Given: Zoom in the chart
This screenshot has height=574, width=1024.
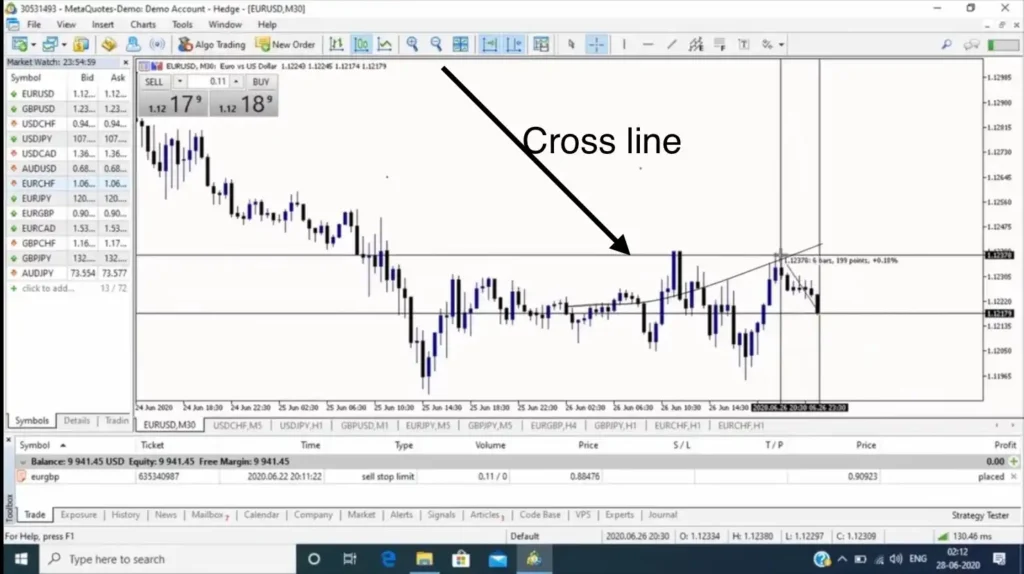Looking at the screenshot, I should (x=412, y=44).
